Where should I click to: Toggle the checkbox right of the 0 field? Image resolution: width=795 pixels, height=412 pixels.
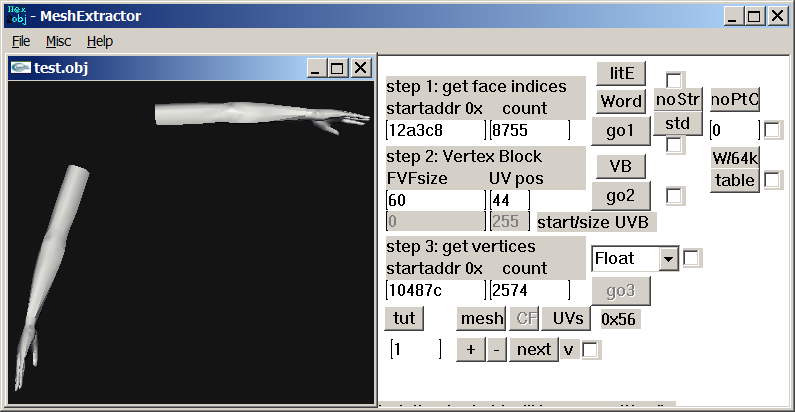coord(772,130)
